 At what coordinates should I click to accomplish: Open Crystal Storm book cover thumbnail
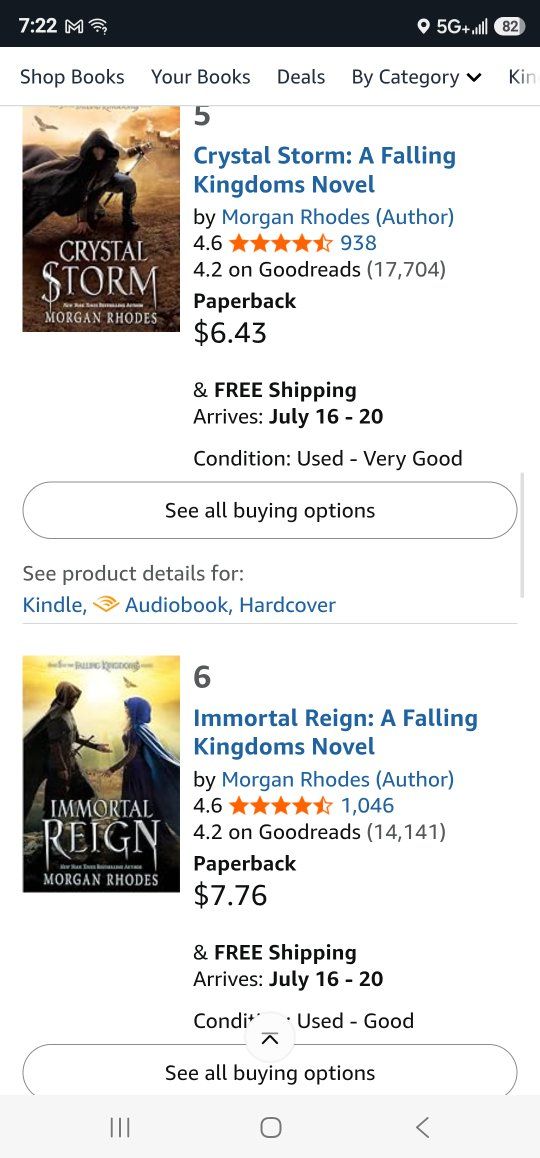(x=101, y=219)
